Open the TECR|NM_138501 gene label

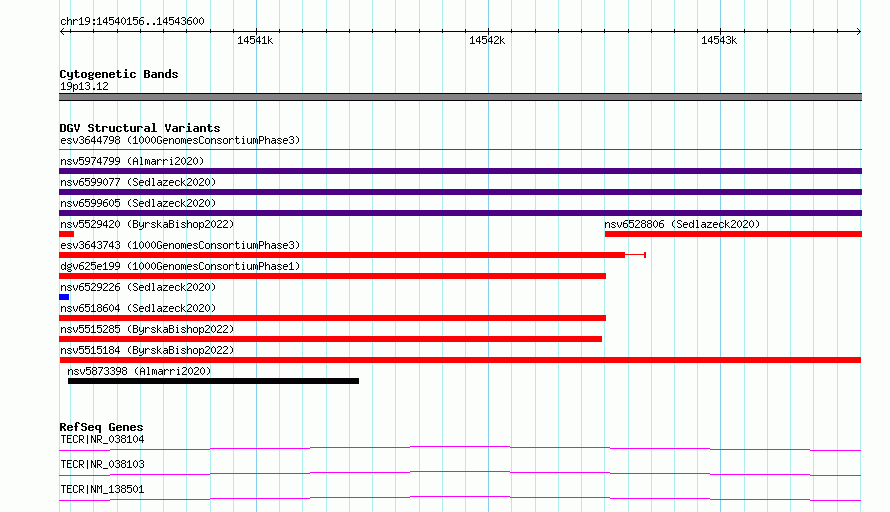(x=102, y=489)
